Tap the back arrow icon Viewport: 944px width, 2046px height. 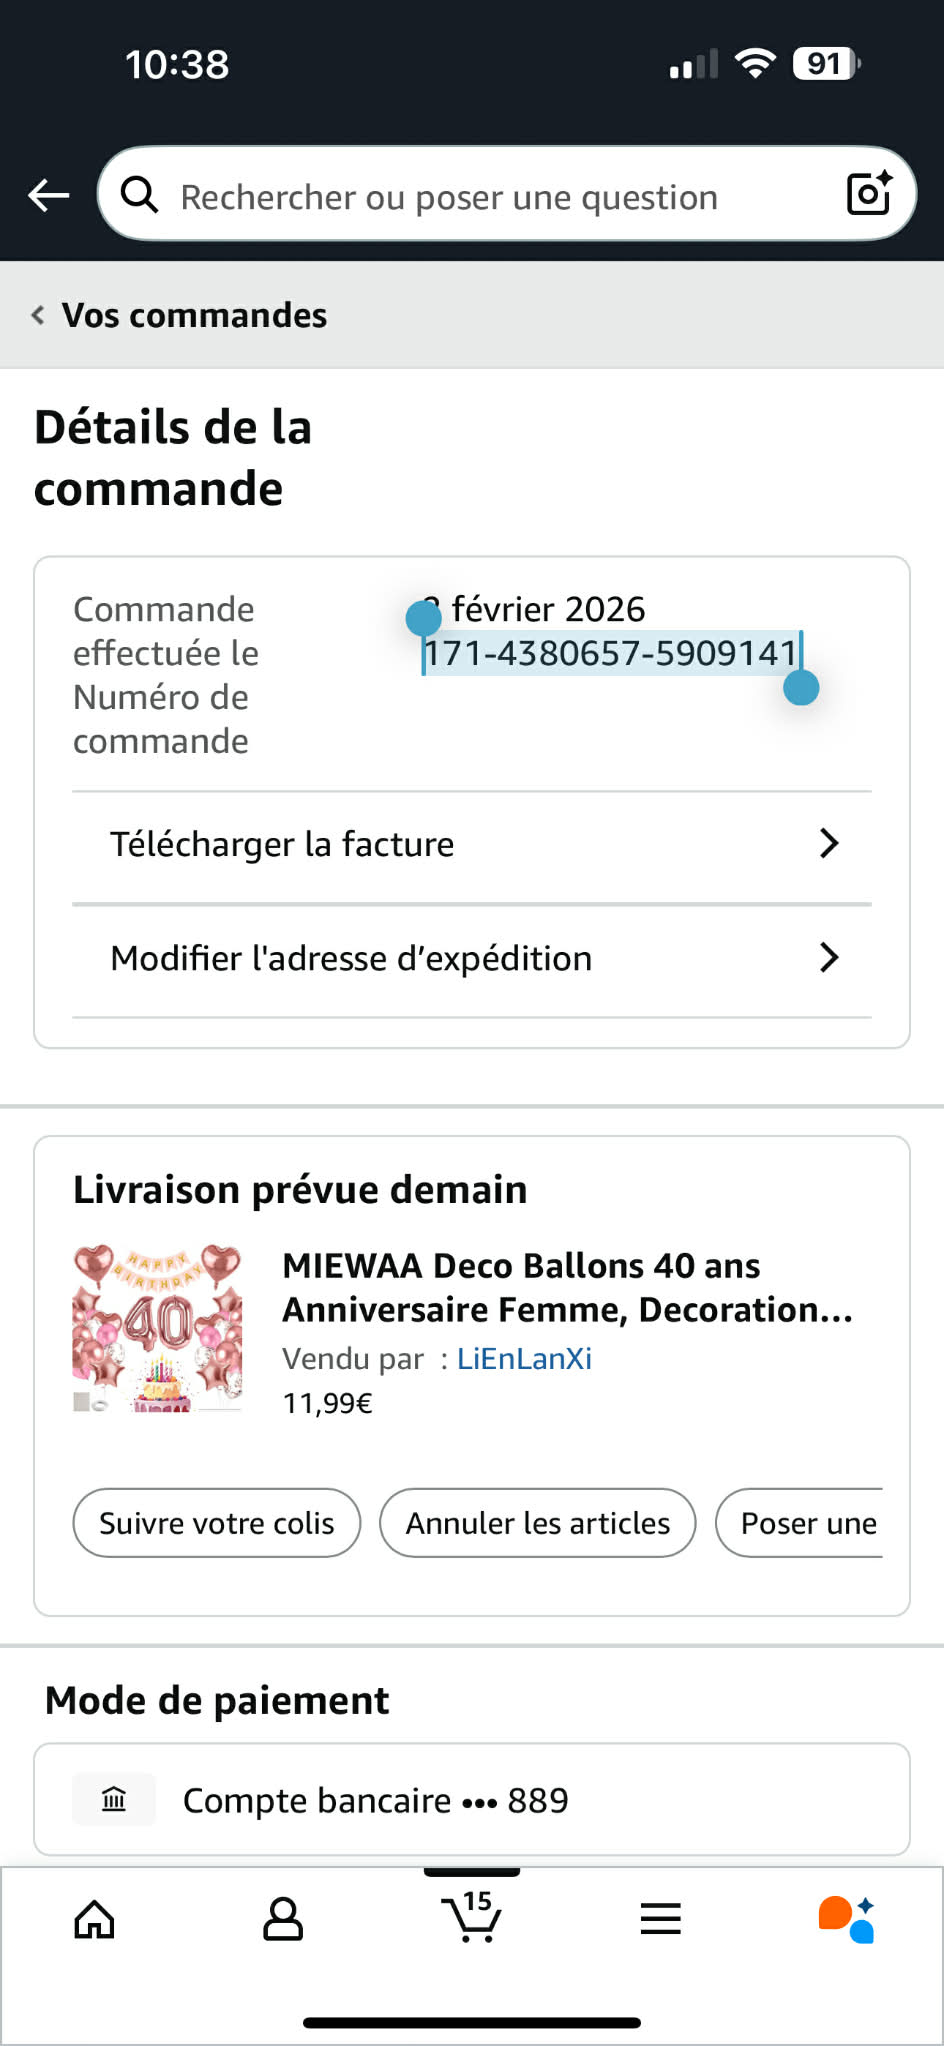[x=48, y=195]
